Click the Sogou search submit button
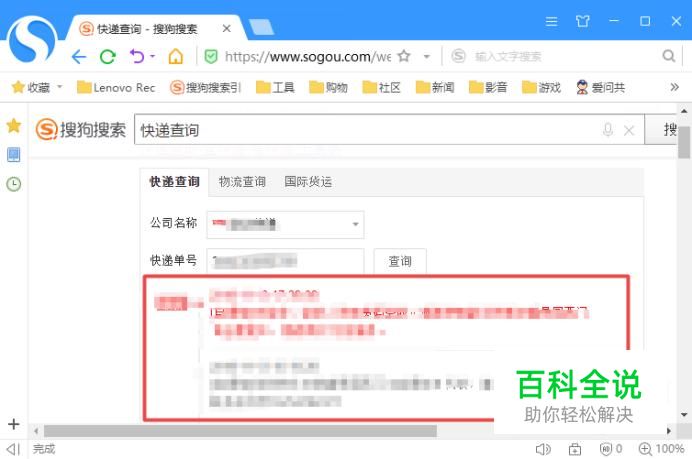The image size is (692, 459). click(x=661, y=129)
